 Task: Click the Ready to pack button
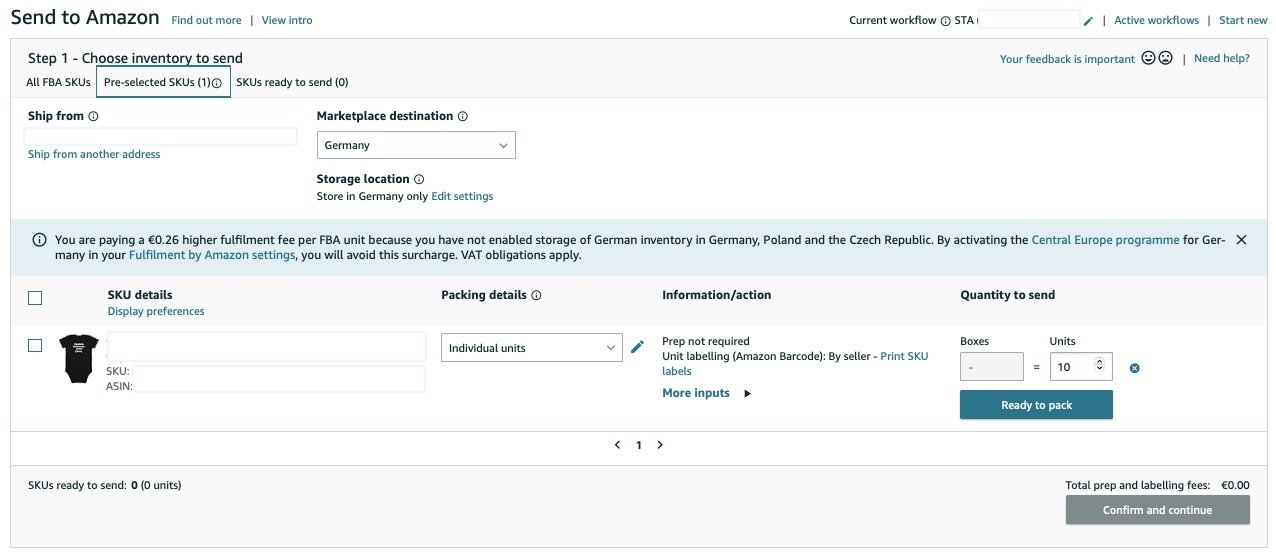pos(1036,405)
